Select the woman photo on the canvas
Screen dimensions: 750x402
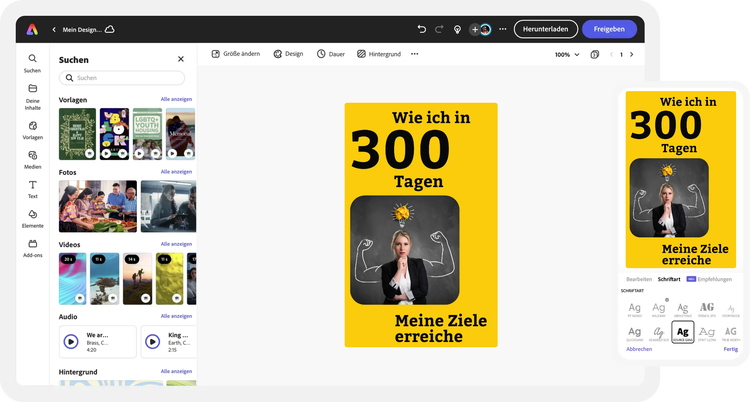pos(405,250)
